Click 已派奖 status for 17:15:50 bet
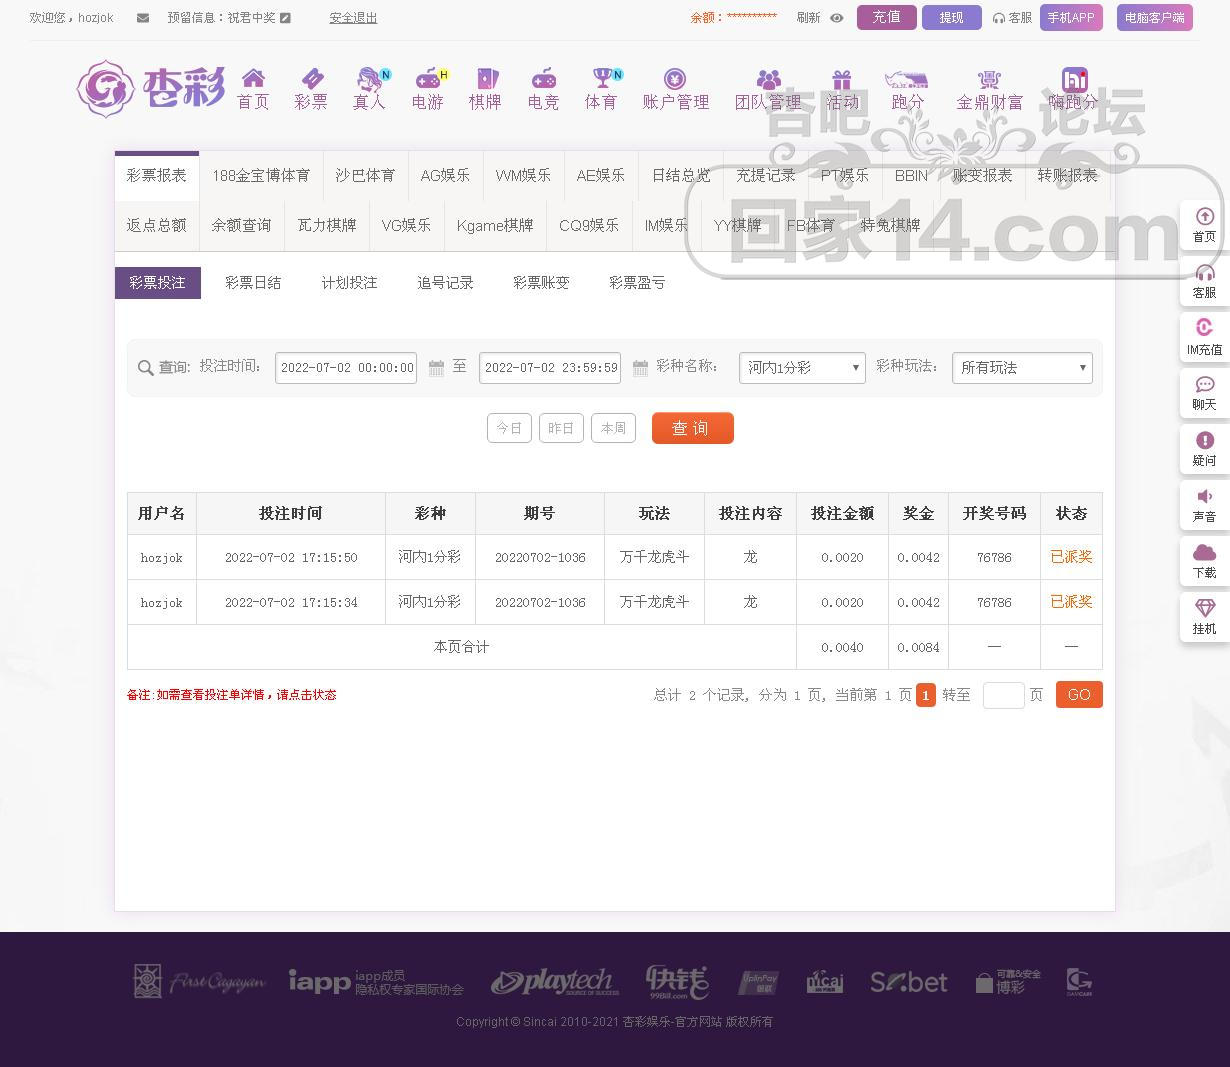 pos(1071,557)
